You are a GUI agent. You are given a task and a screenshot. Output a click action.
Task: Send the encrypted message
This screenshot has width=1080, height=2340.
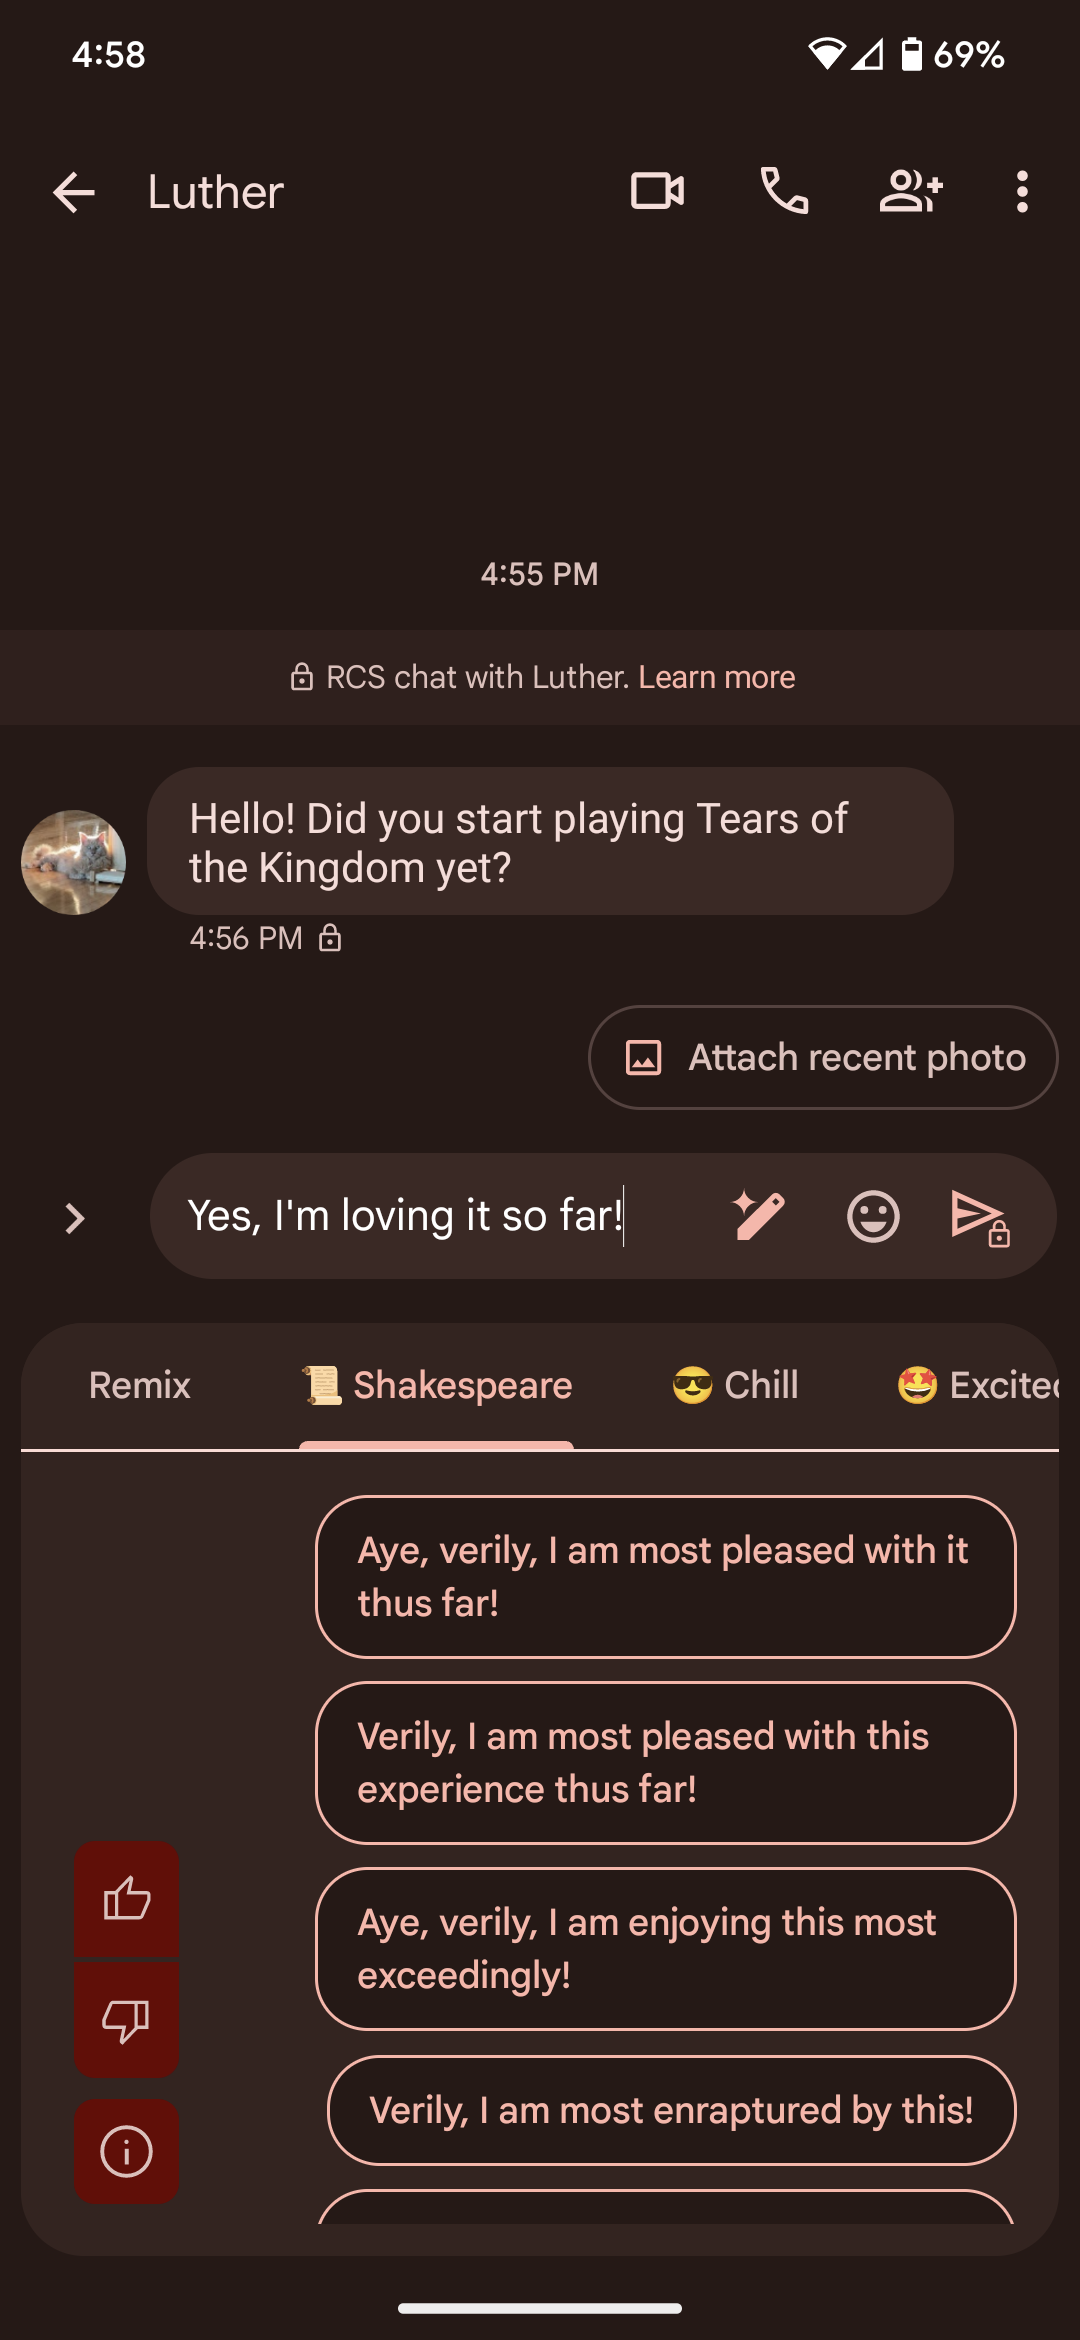[x=979, y=1217]
